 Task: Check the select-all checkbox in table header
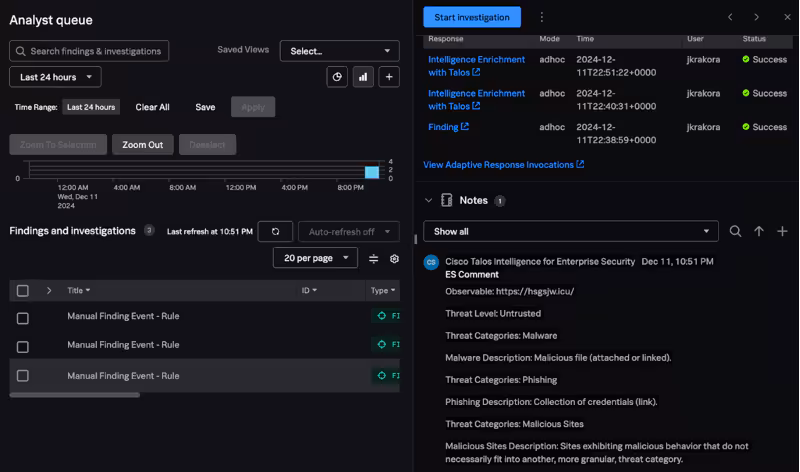tap(23, 291)
